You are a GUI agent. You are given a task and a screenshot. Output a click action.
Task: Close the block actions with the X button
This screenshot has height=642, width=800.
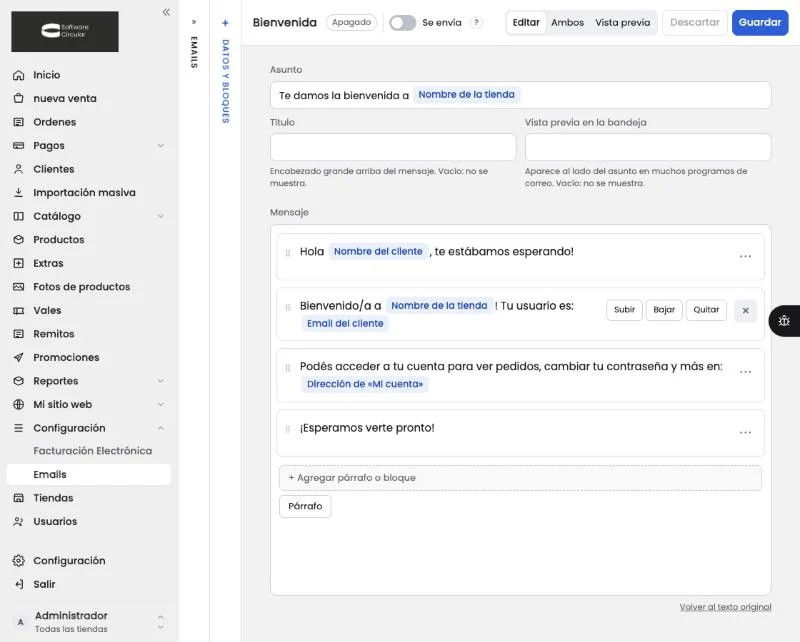coord(745,310)
